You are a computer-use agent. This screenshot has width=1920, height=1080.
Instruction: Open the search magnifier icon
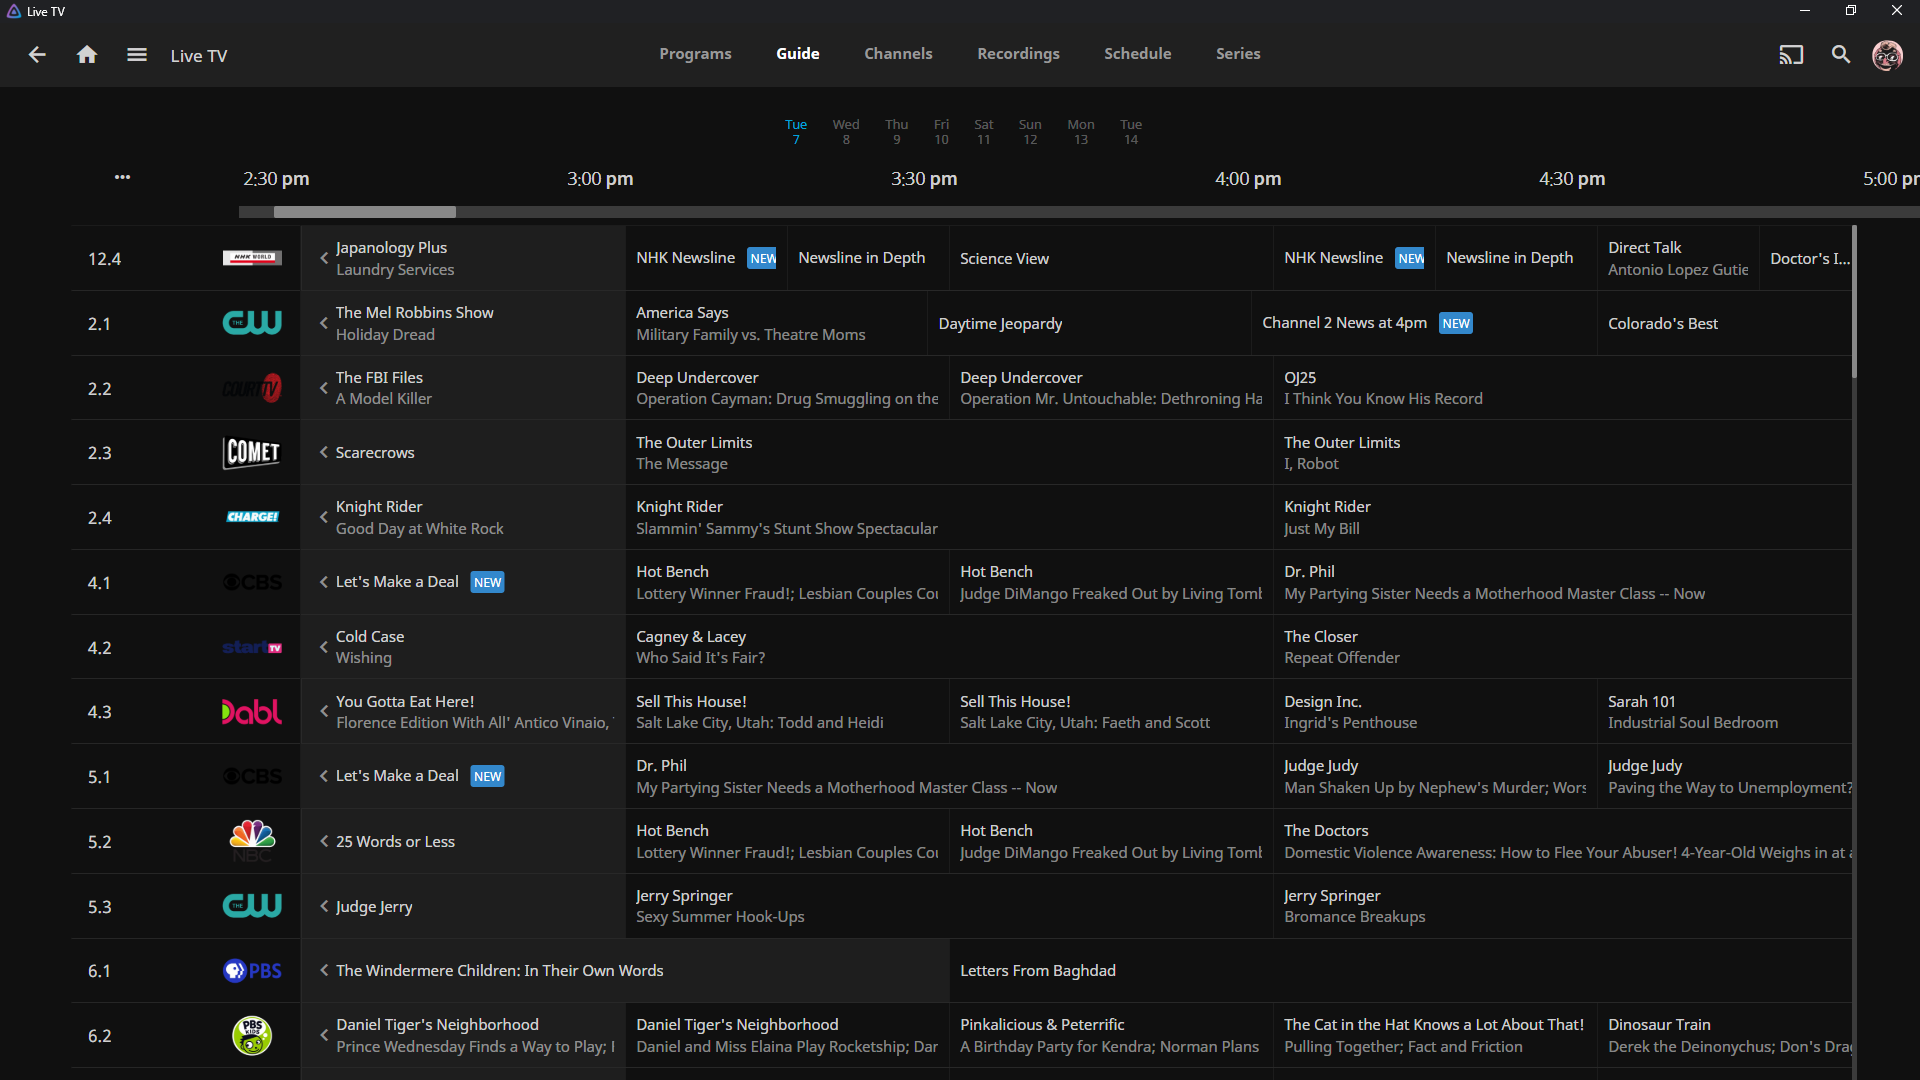(1840, 55)
